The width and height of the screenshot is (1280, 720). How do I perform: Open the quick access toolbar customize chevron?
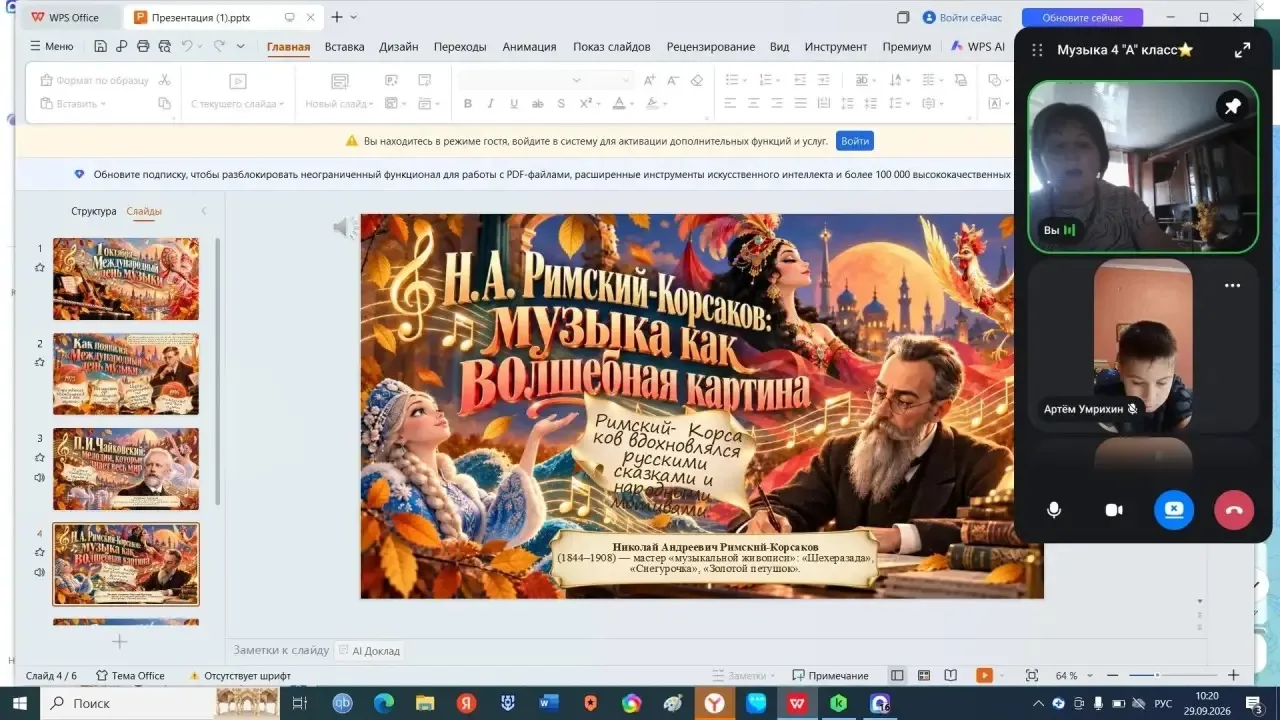pyautogui.click(x=240, y=46)
